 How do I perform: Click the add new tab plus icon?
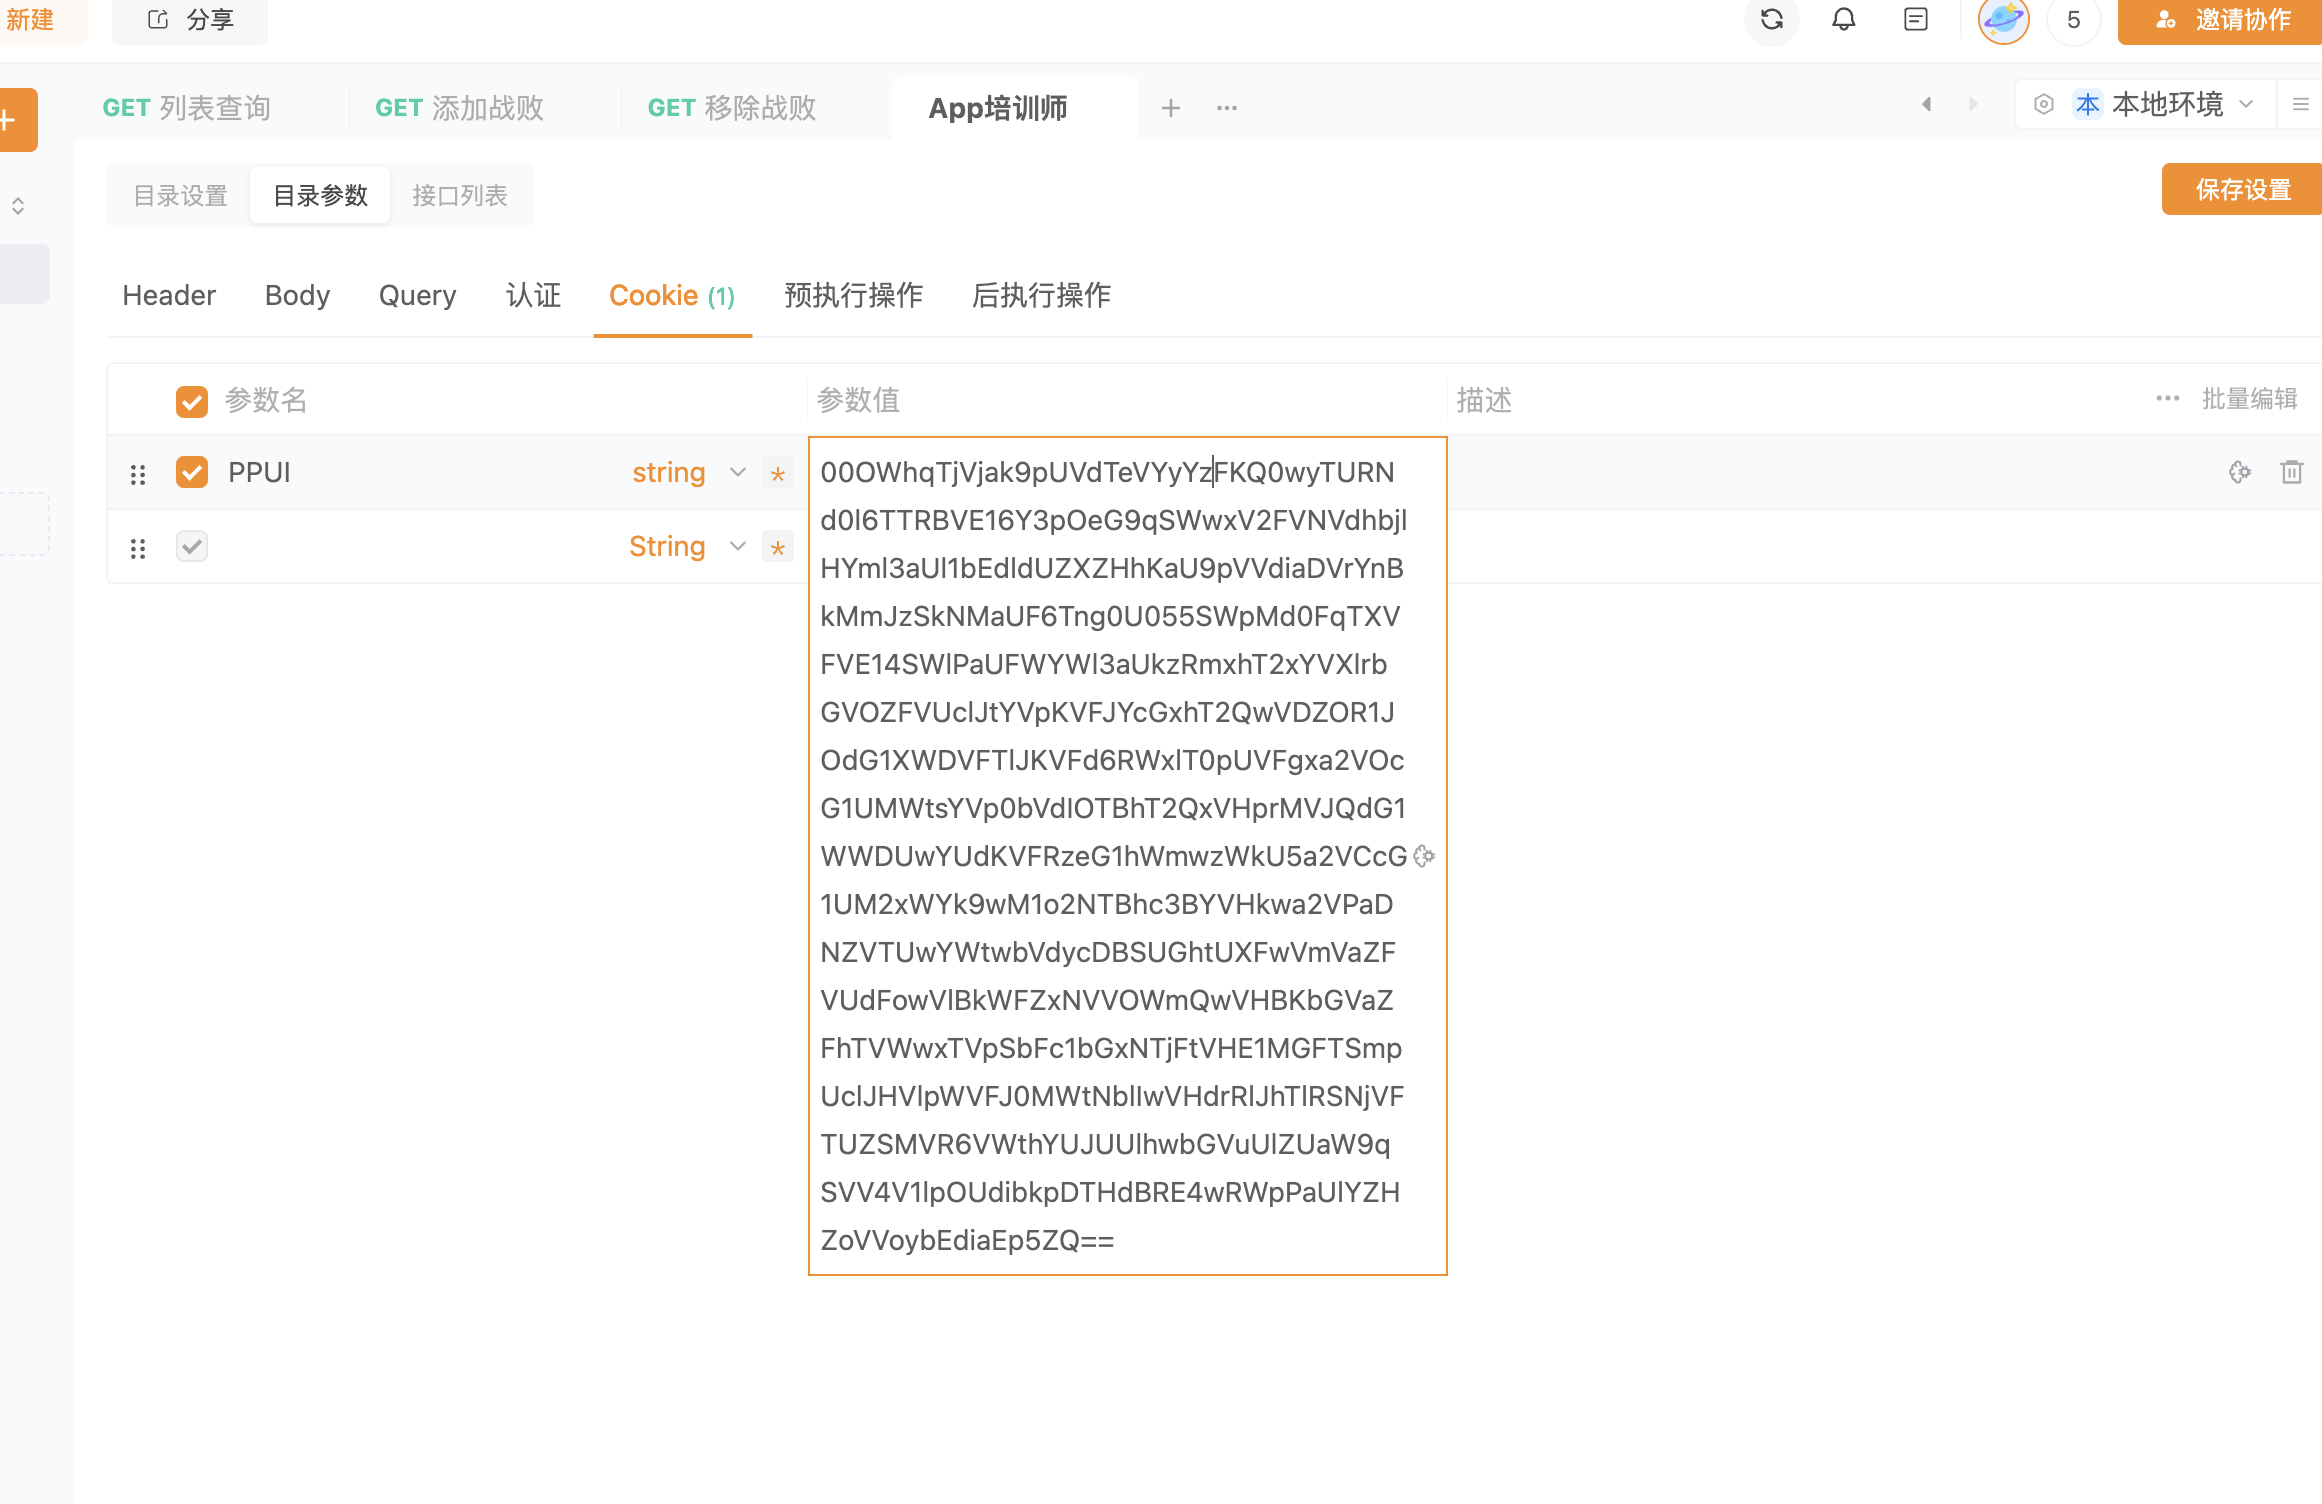[1170, 108]
